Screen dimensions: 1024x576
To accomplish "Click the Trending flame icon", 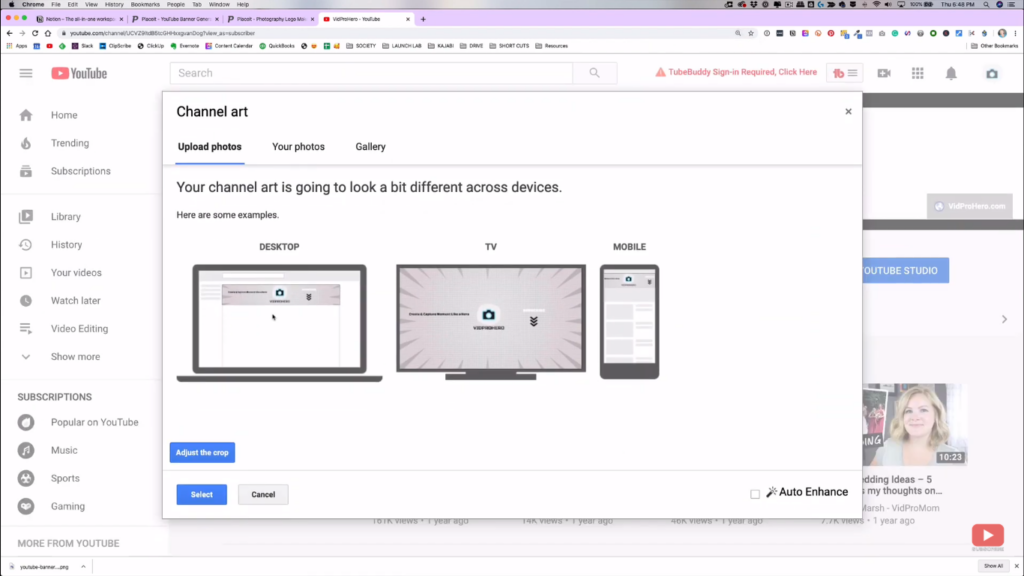I will click(x=25, y=143).
